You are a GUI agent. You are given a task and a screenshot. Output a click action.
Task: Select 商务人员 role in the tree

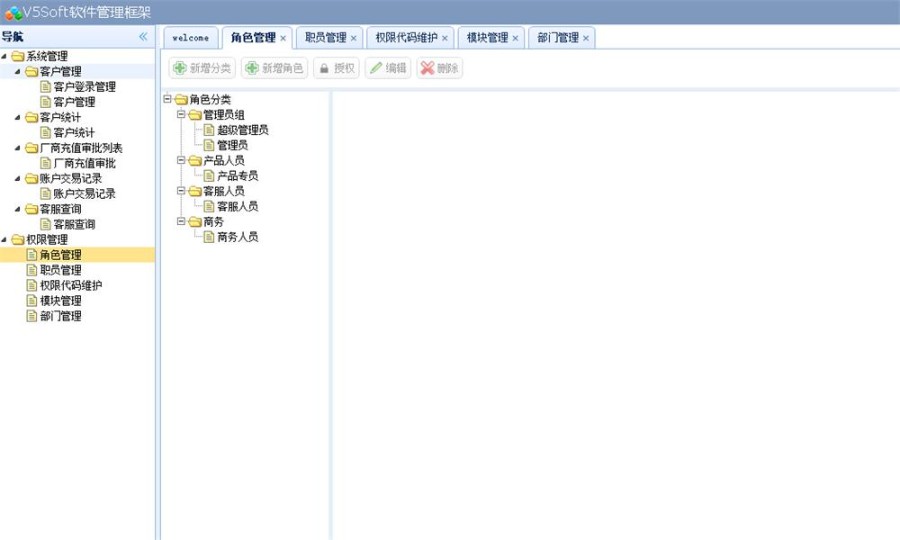click(x=237, y=237)
